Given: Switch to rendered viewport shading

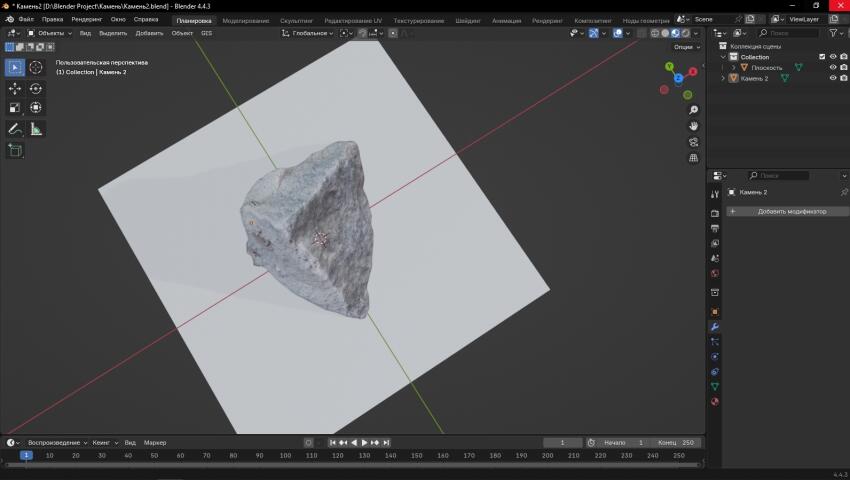Looking at the screenshot, I should 686,33.
